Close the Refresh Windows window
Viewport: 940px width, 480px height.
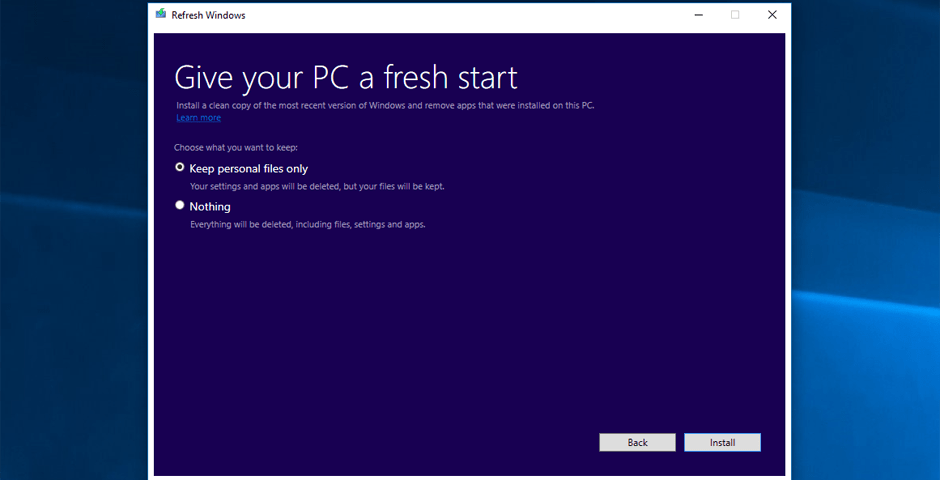pyautogui.click(x=772, y=15)
